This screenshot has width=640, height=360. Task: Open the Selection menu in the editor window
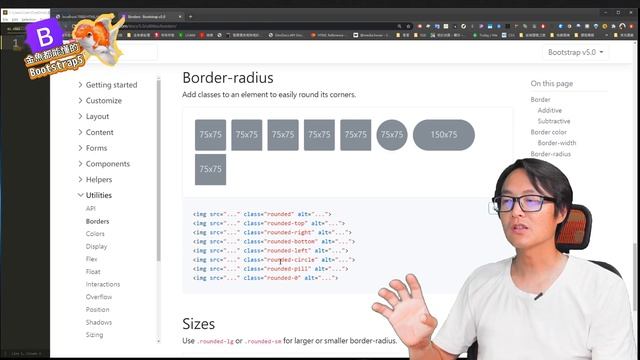(29, 20)
